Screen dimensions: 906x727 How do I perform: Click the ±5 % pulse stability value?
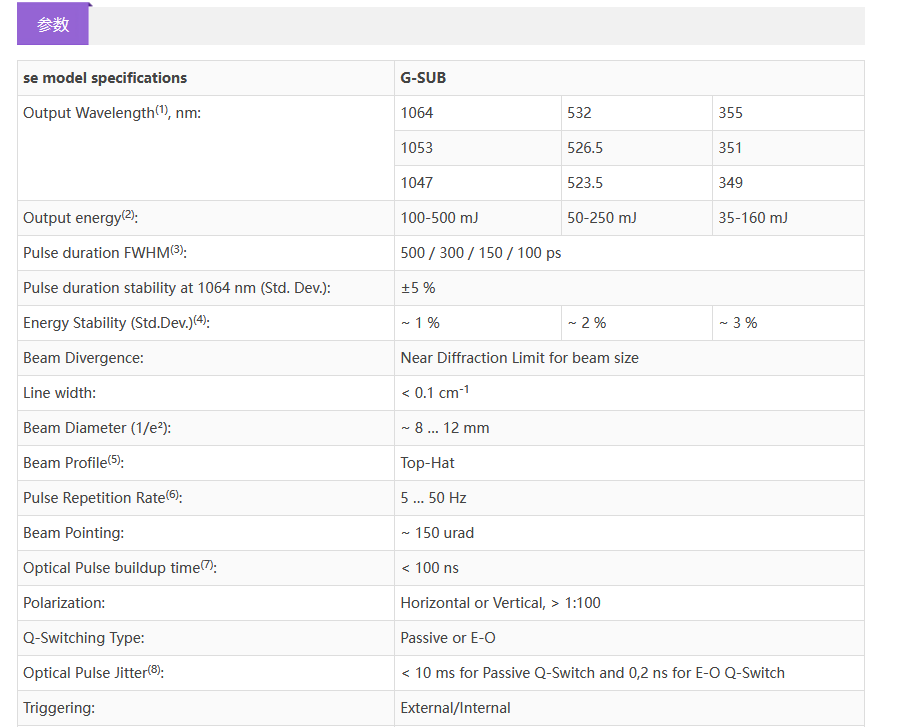coord(418,288)
